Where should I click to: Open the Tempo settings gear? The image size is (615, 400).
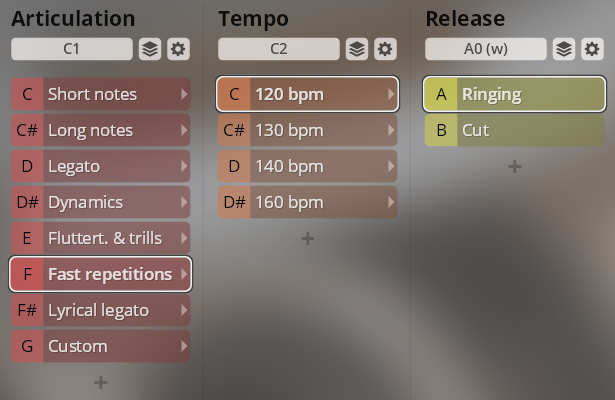pyautogui.click(x=385, y=49)
